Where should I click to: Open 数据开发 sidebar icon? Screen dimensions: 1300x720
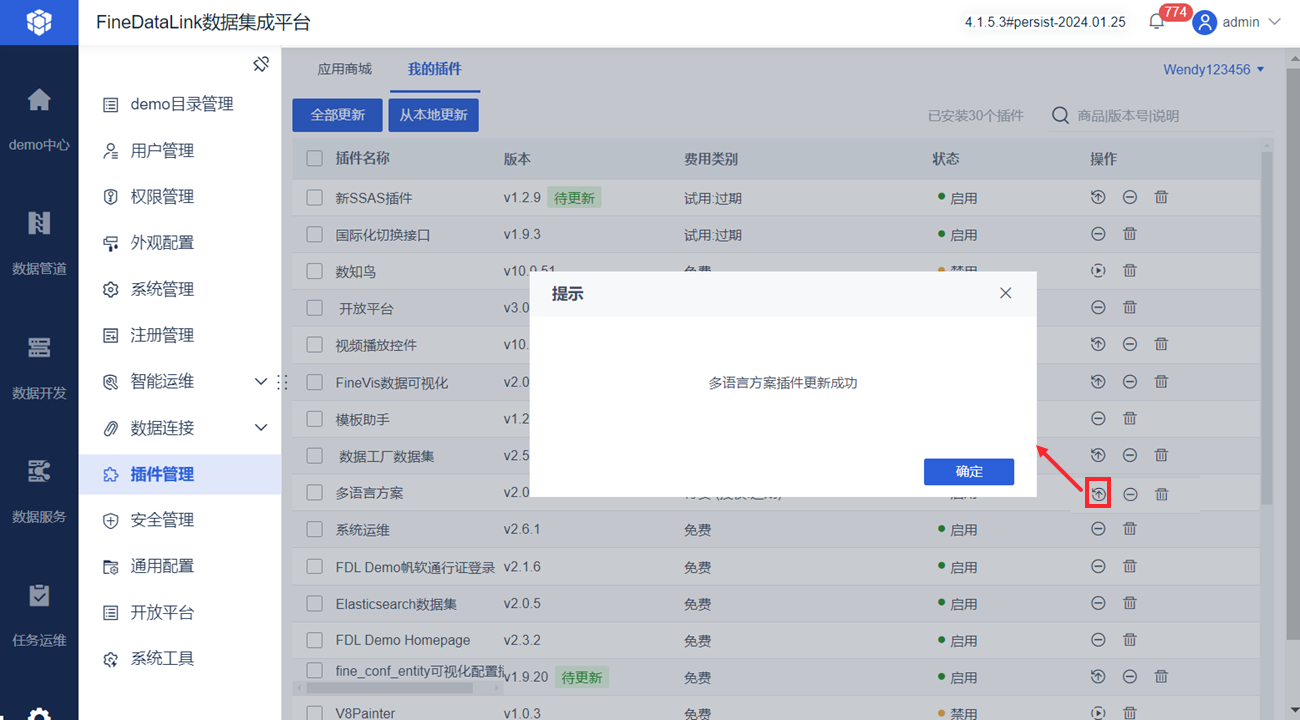point(39,348)
